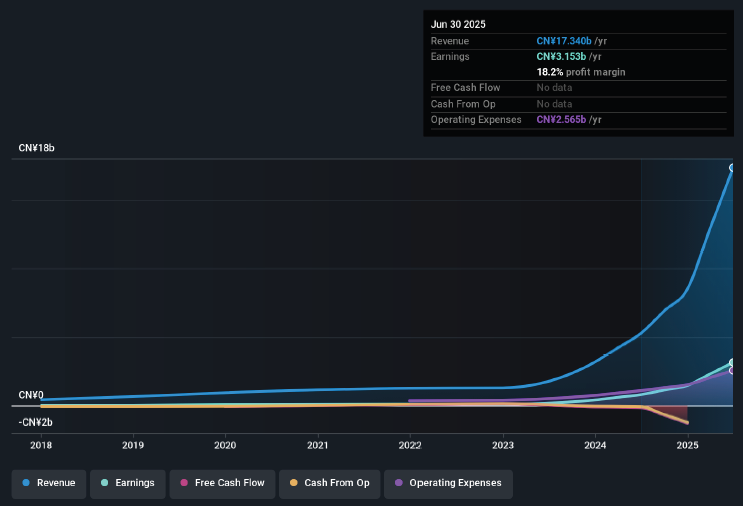Click the Jun 30 2025 tooltip date header
The image size is (743, 506).
click(x=457, y=24)
